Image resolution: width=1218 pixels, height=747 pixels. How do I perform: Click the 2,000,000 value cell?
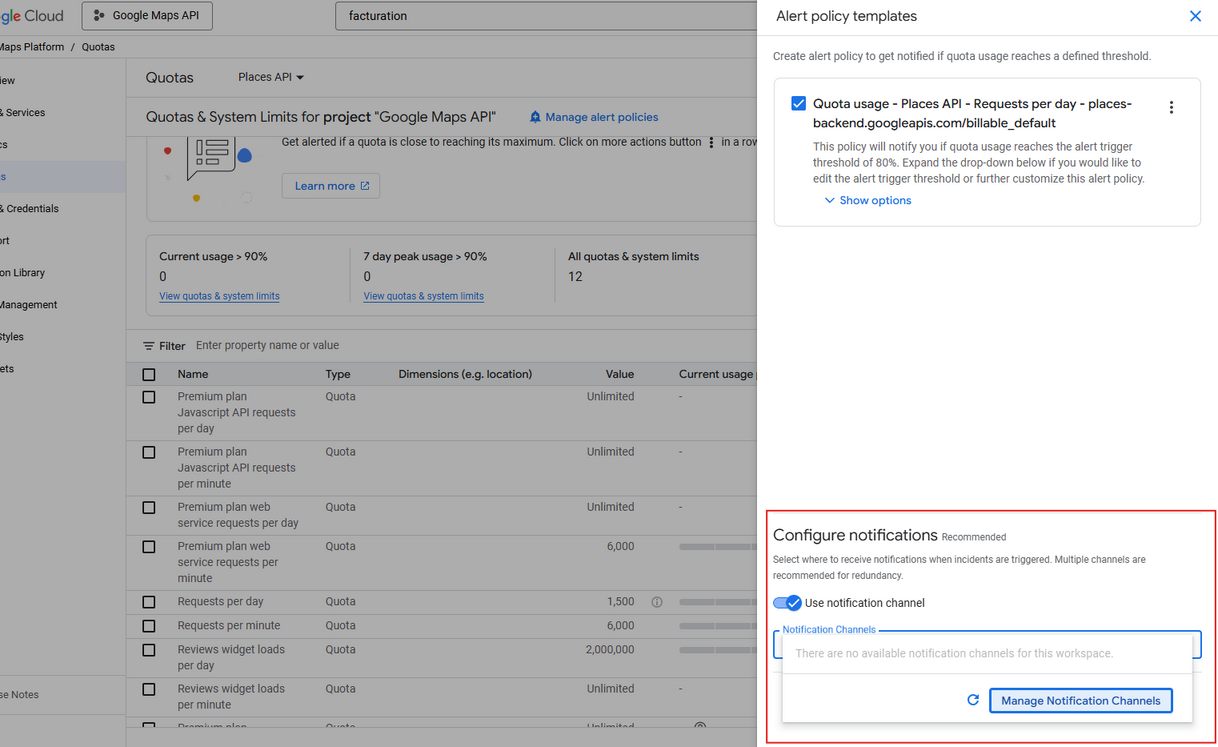(610, 650)
